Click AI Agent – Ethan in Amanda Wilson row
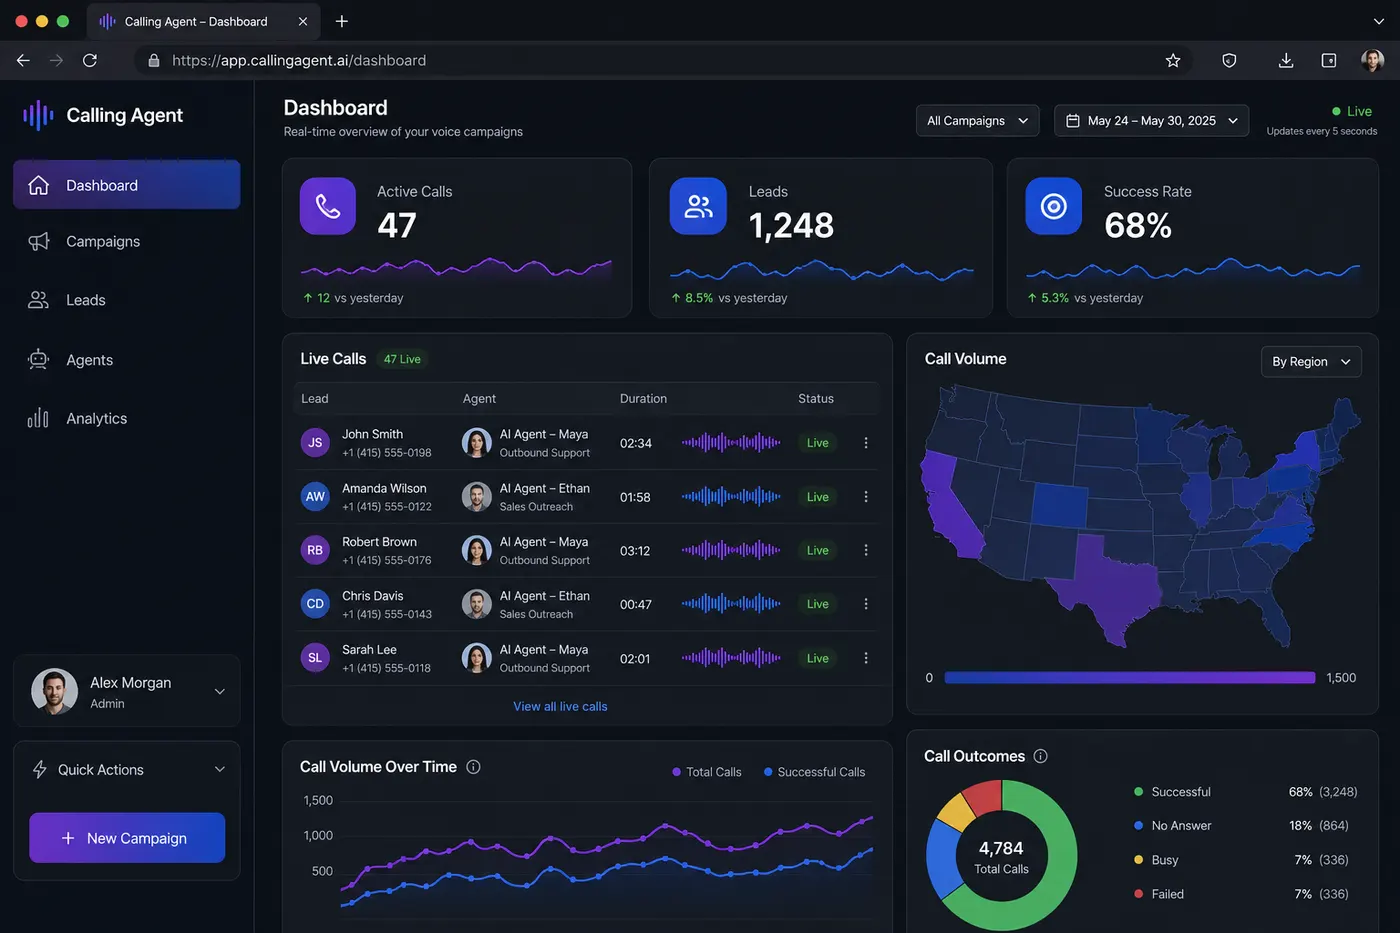Viewport: 1400px width, 933px height. (x=545, y=488)
